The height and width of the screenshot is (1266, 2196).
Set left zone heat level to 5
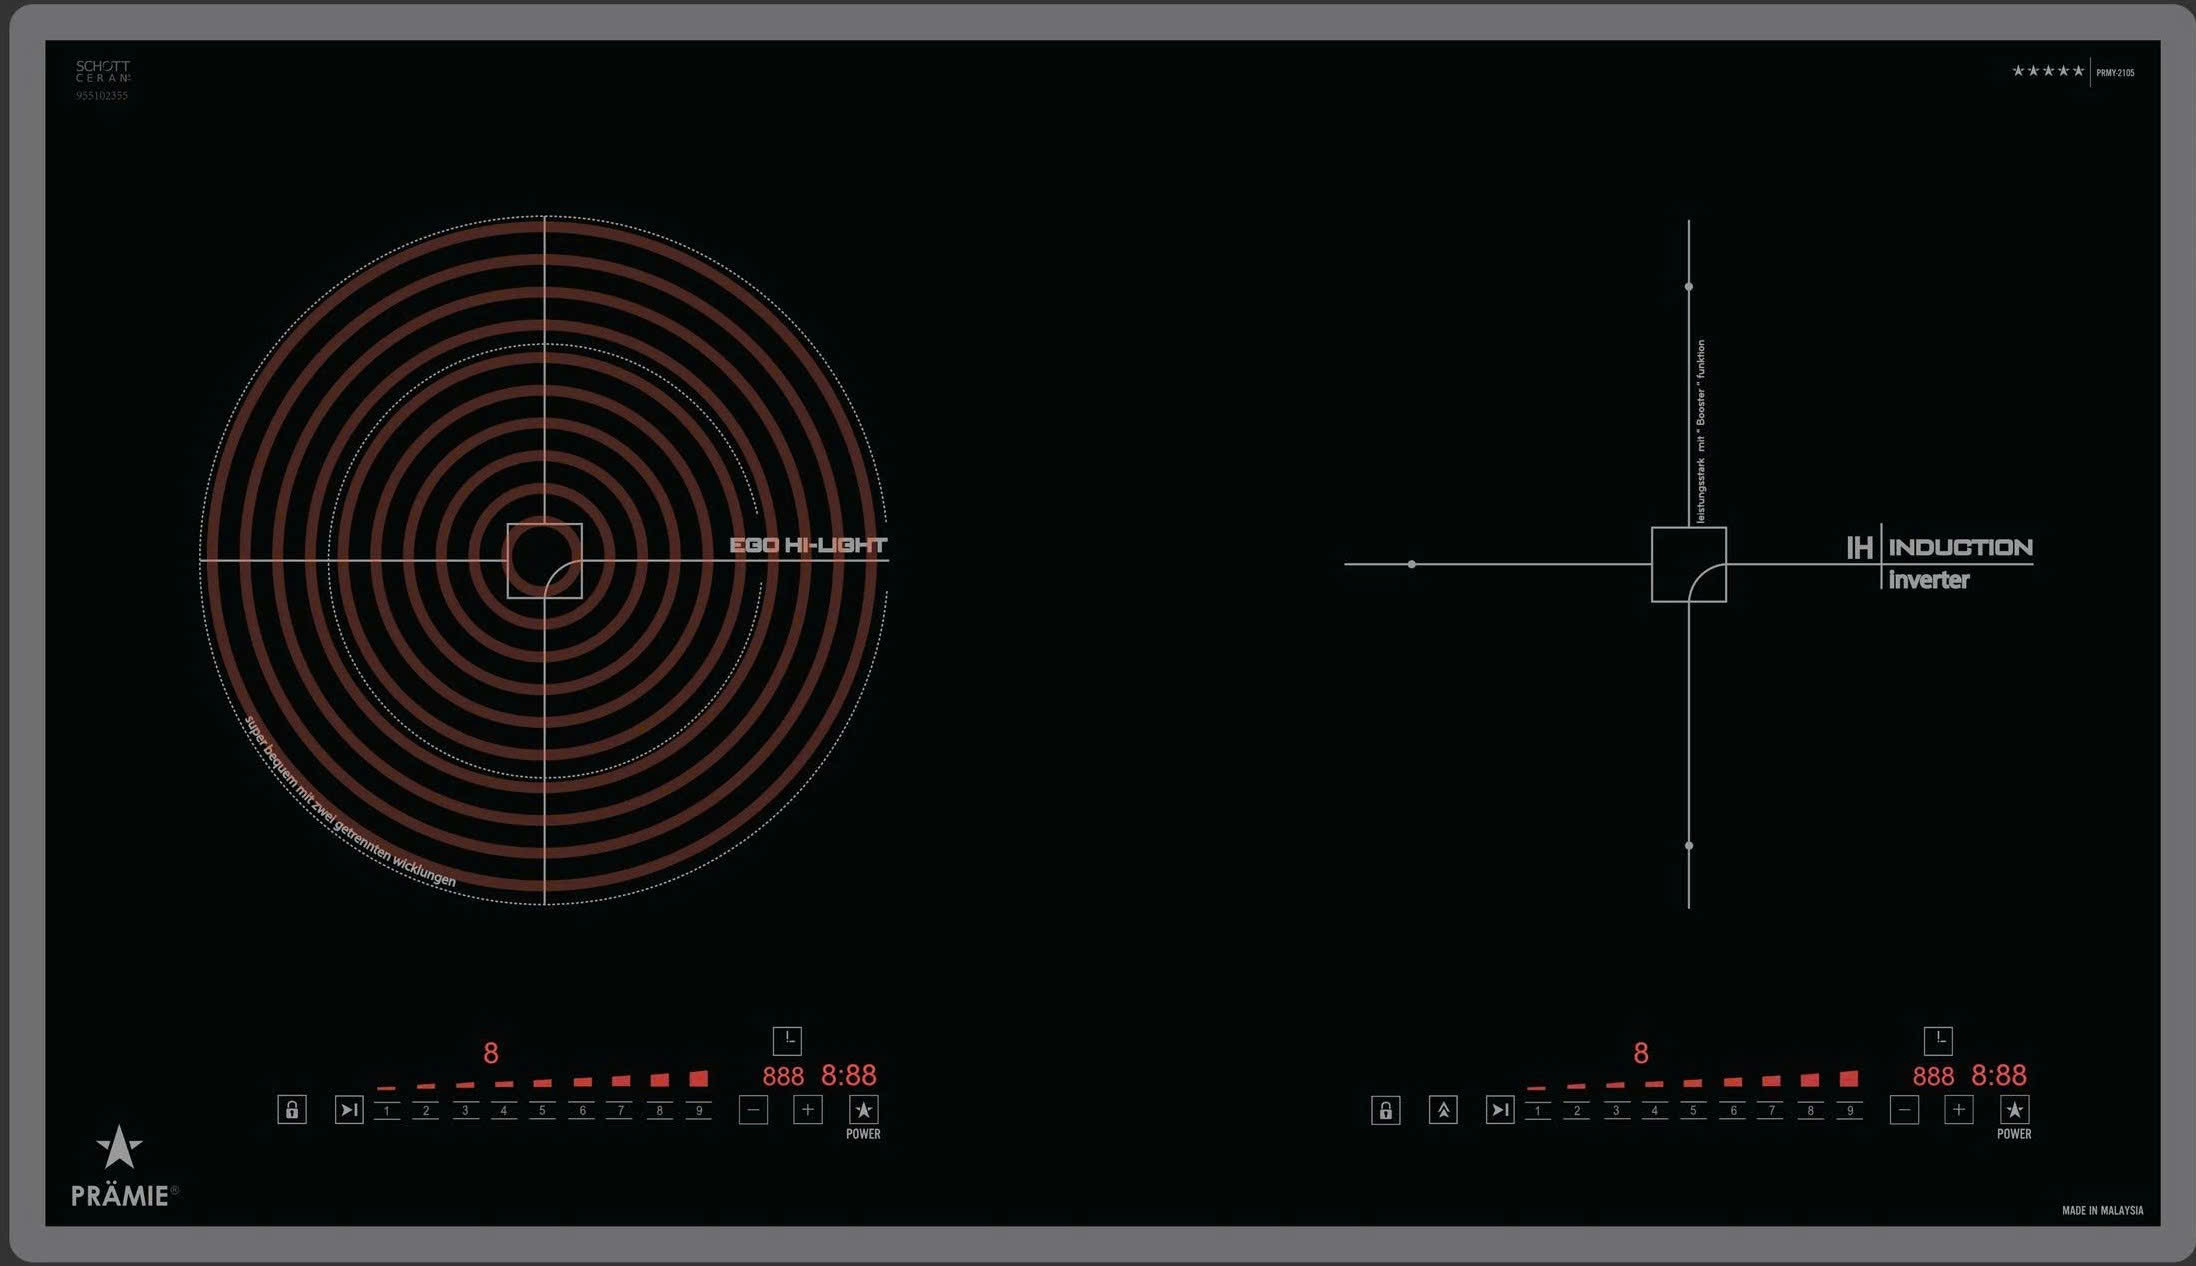pyautogui.click(x=542, y=1109)
